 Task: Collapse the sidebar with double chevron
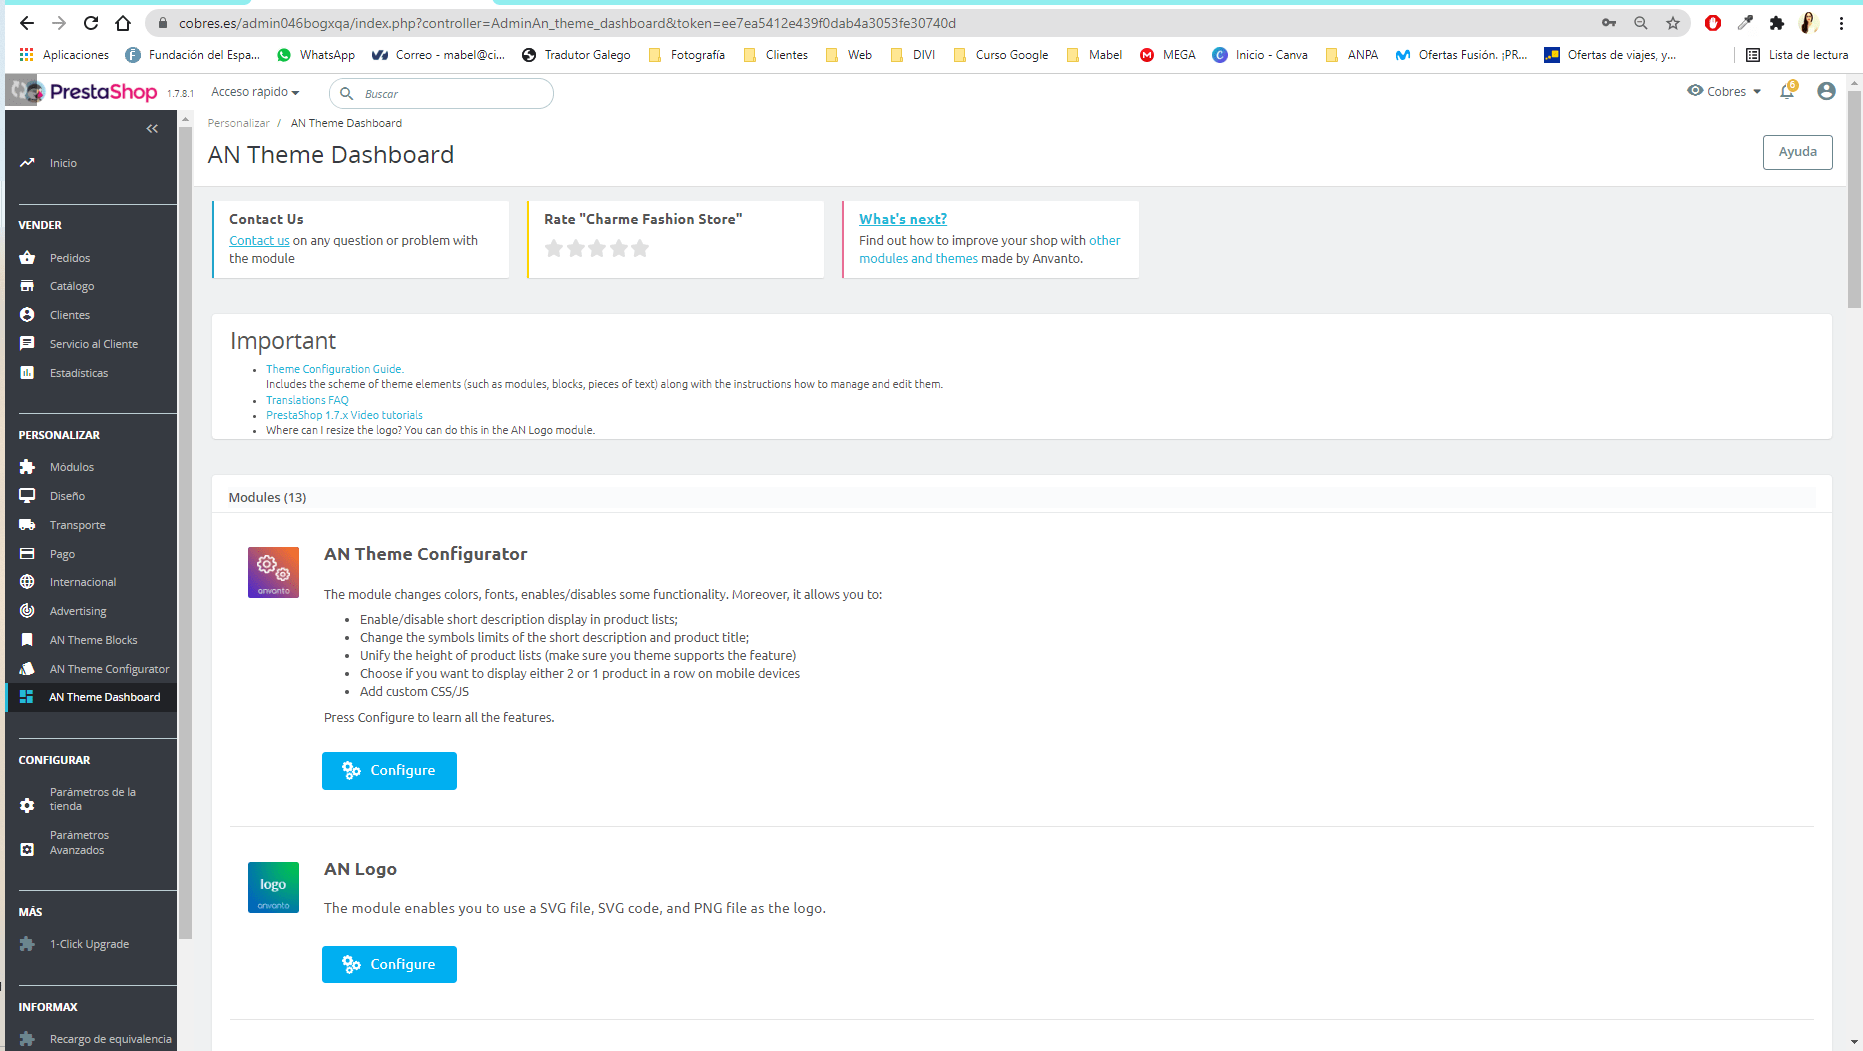click(x=152, y=128)
